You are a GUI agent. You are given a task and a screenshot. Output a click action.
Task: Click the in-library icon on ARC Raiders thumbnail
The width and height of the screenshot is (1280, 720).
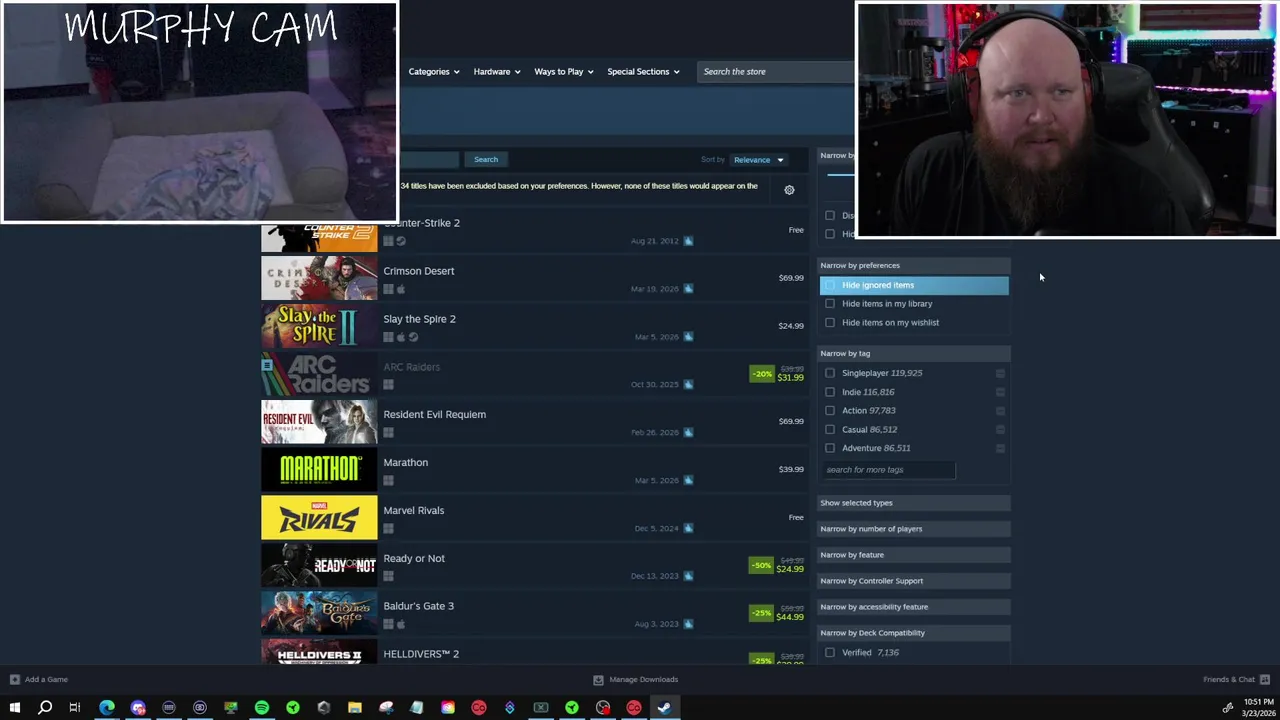tap(267, 364)
